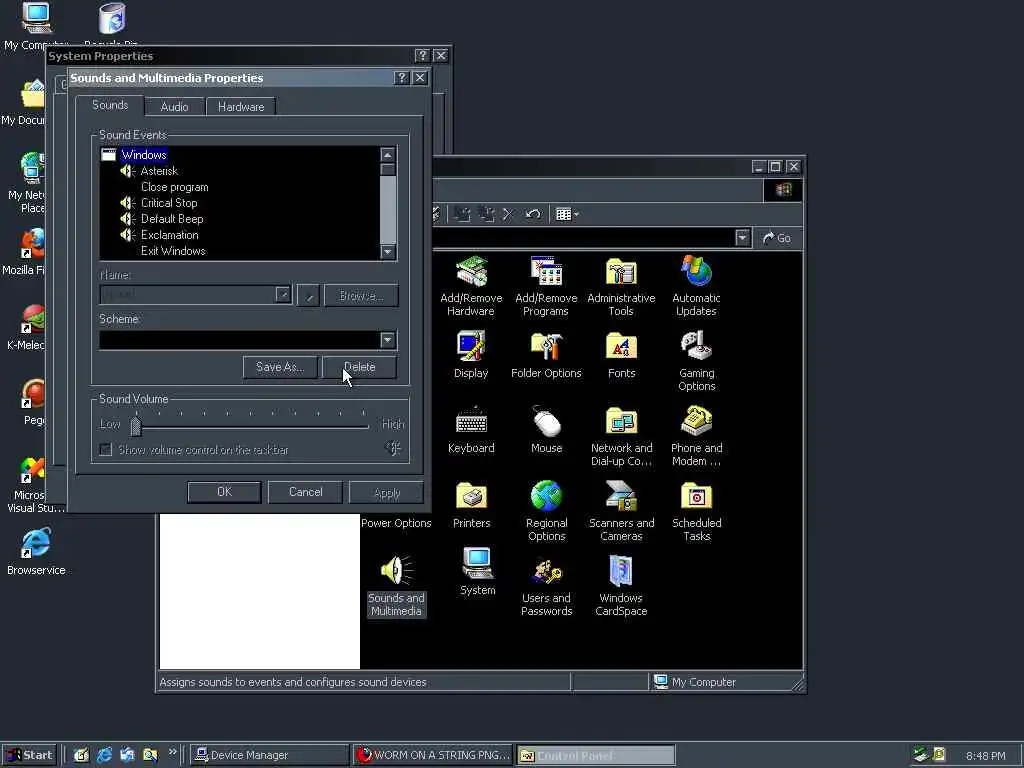1024x768 pixels.
Task: Click the Undo toolbar icon in Control Panel
Action: point(533,214)
